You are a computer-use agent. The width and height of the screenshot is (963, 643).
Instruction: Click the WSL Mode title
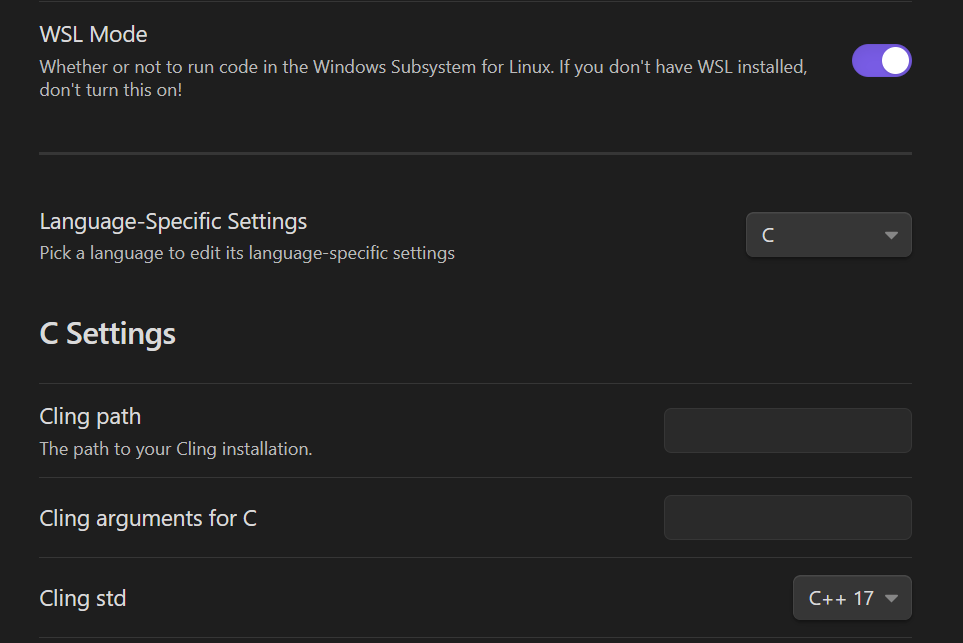pyautogui.click(x=94, y=34)
